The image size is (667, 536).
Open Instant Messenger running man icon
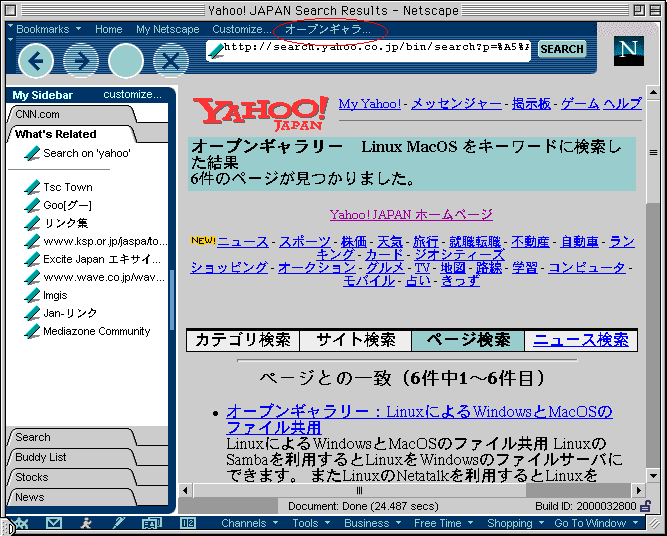pos(86,523)
